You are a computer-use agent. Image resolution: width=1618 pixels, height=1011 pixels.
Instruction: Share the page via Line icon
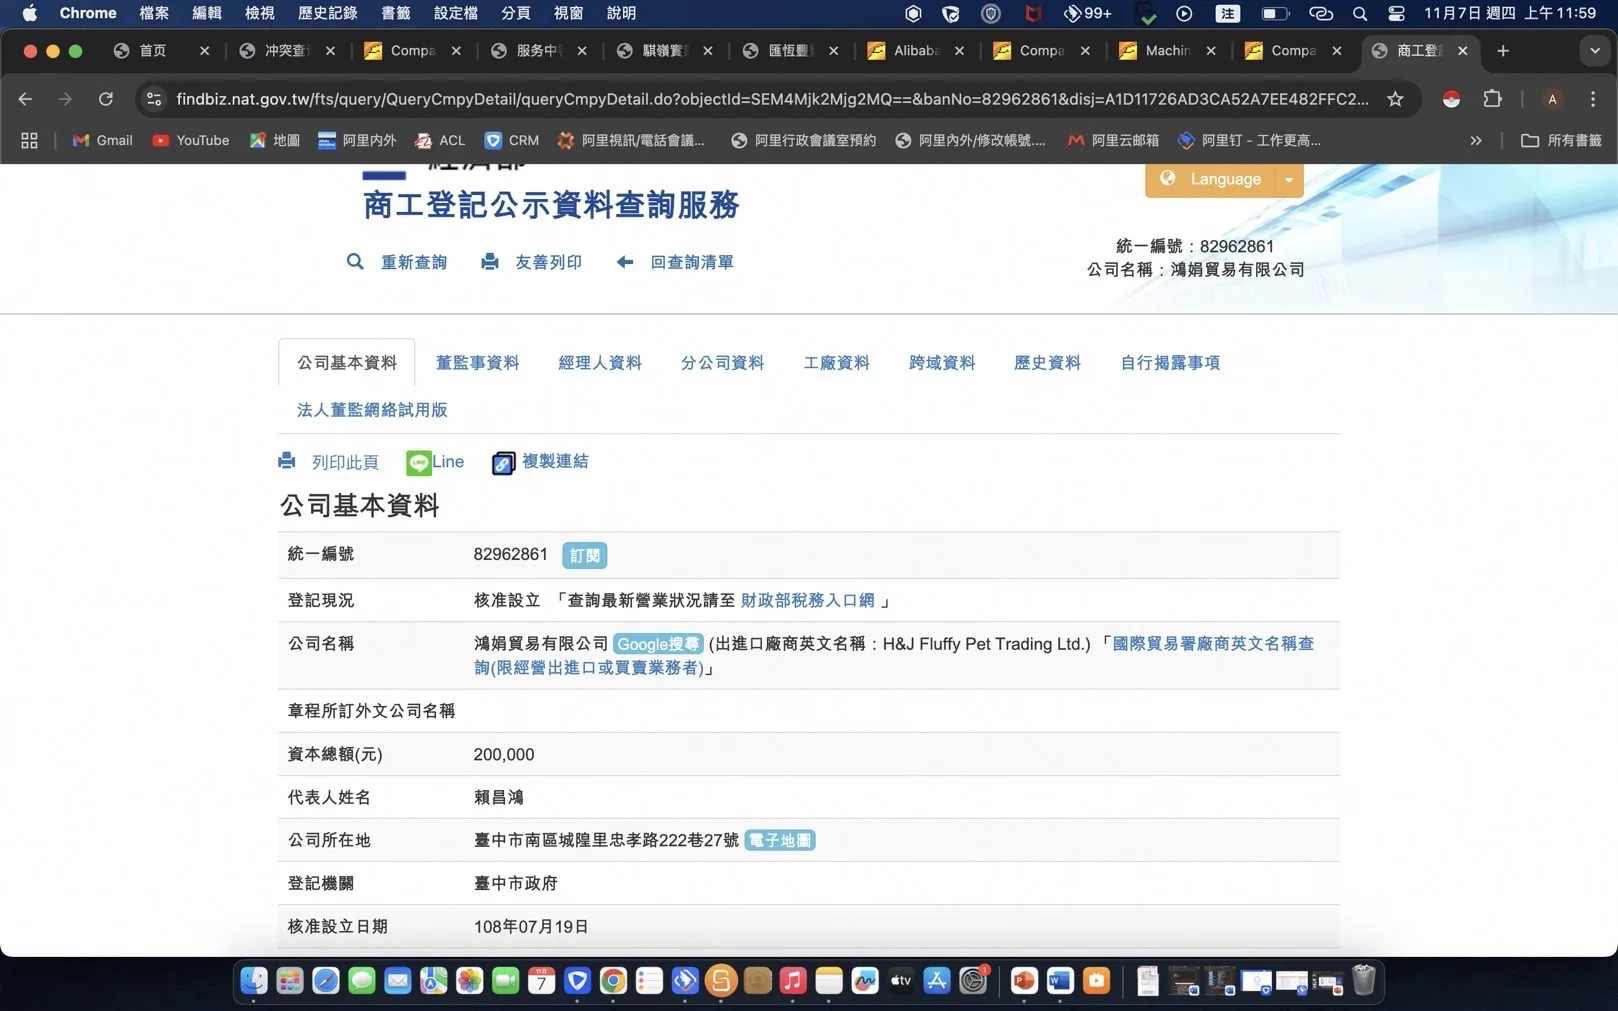[x=418, y=462]
